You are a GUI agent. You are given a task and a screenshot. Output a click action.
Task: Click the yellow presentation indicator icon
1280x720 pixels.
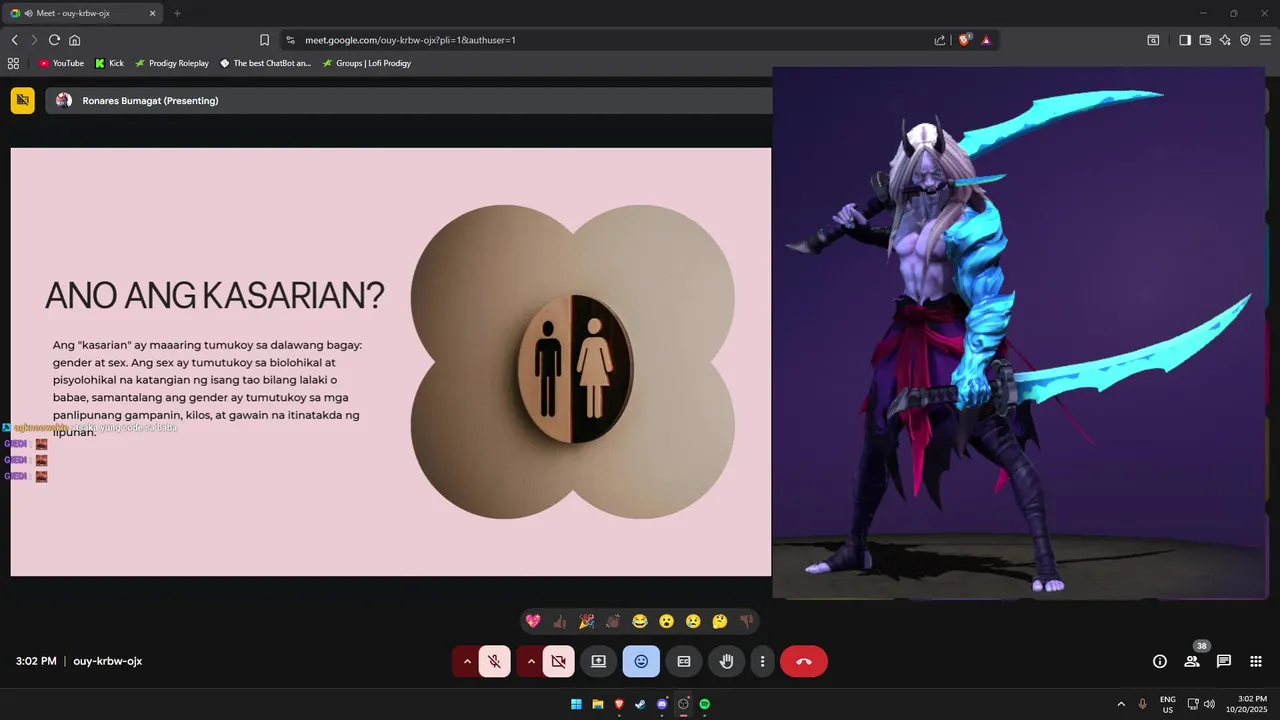tap(23, 100)
